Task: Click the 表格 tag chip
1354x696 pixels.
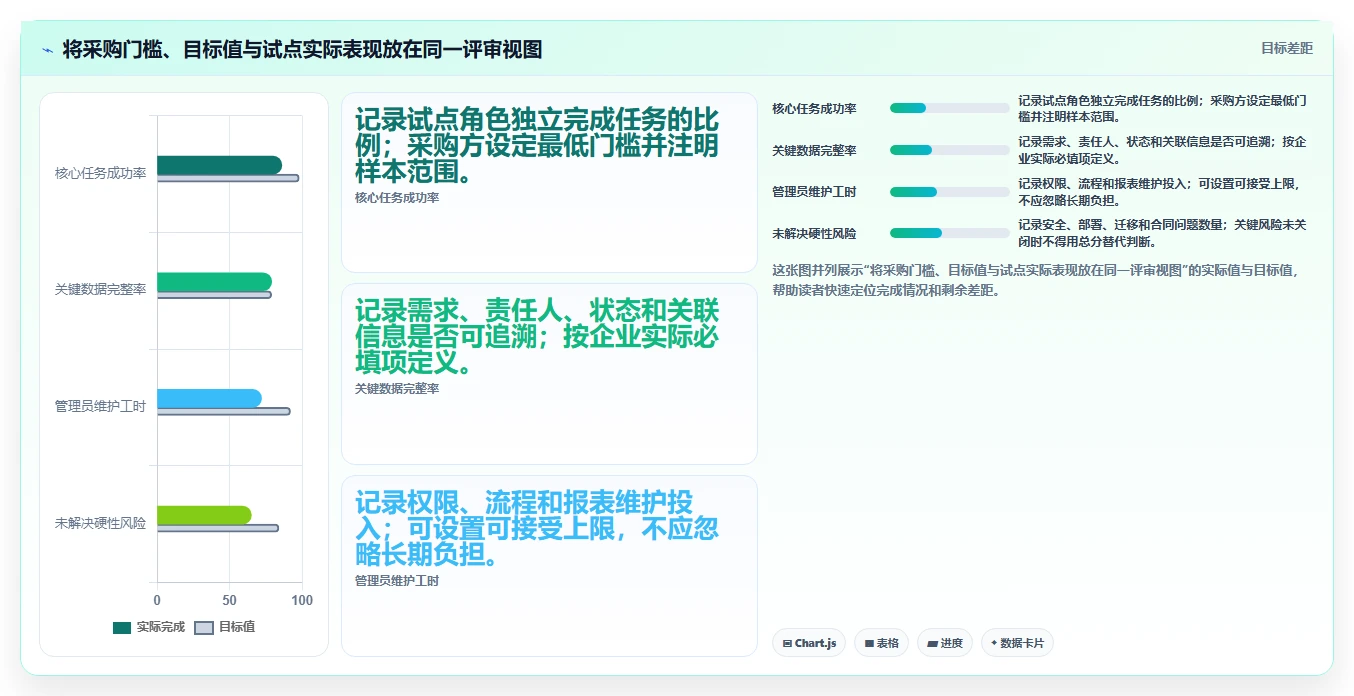Action: 881,643
